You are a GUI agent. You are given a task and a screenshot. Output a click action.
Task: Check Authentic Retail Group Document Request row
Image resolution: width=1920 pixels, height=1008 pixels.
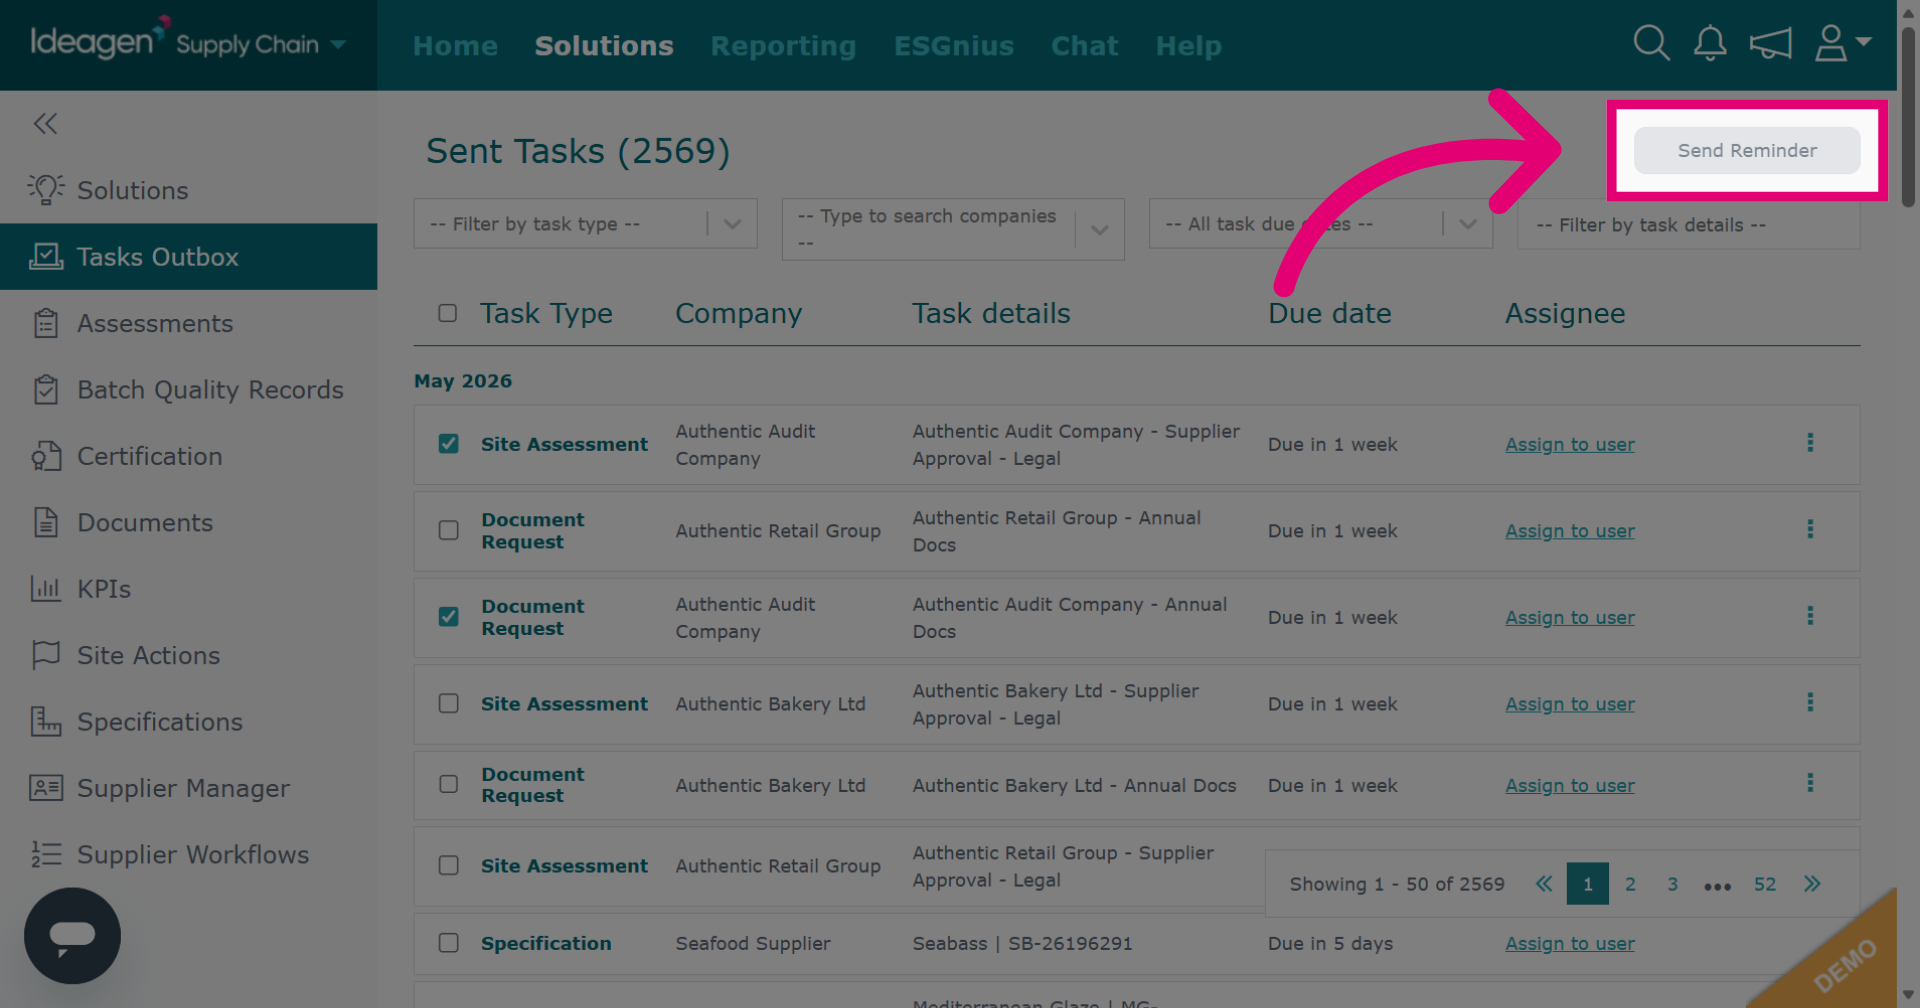tap(448, 530)
